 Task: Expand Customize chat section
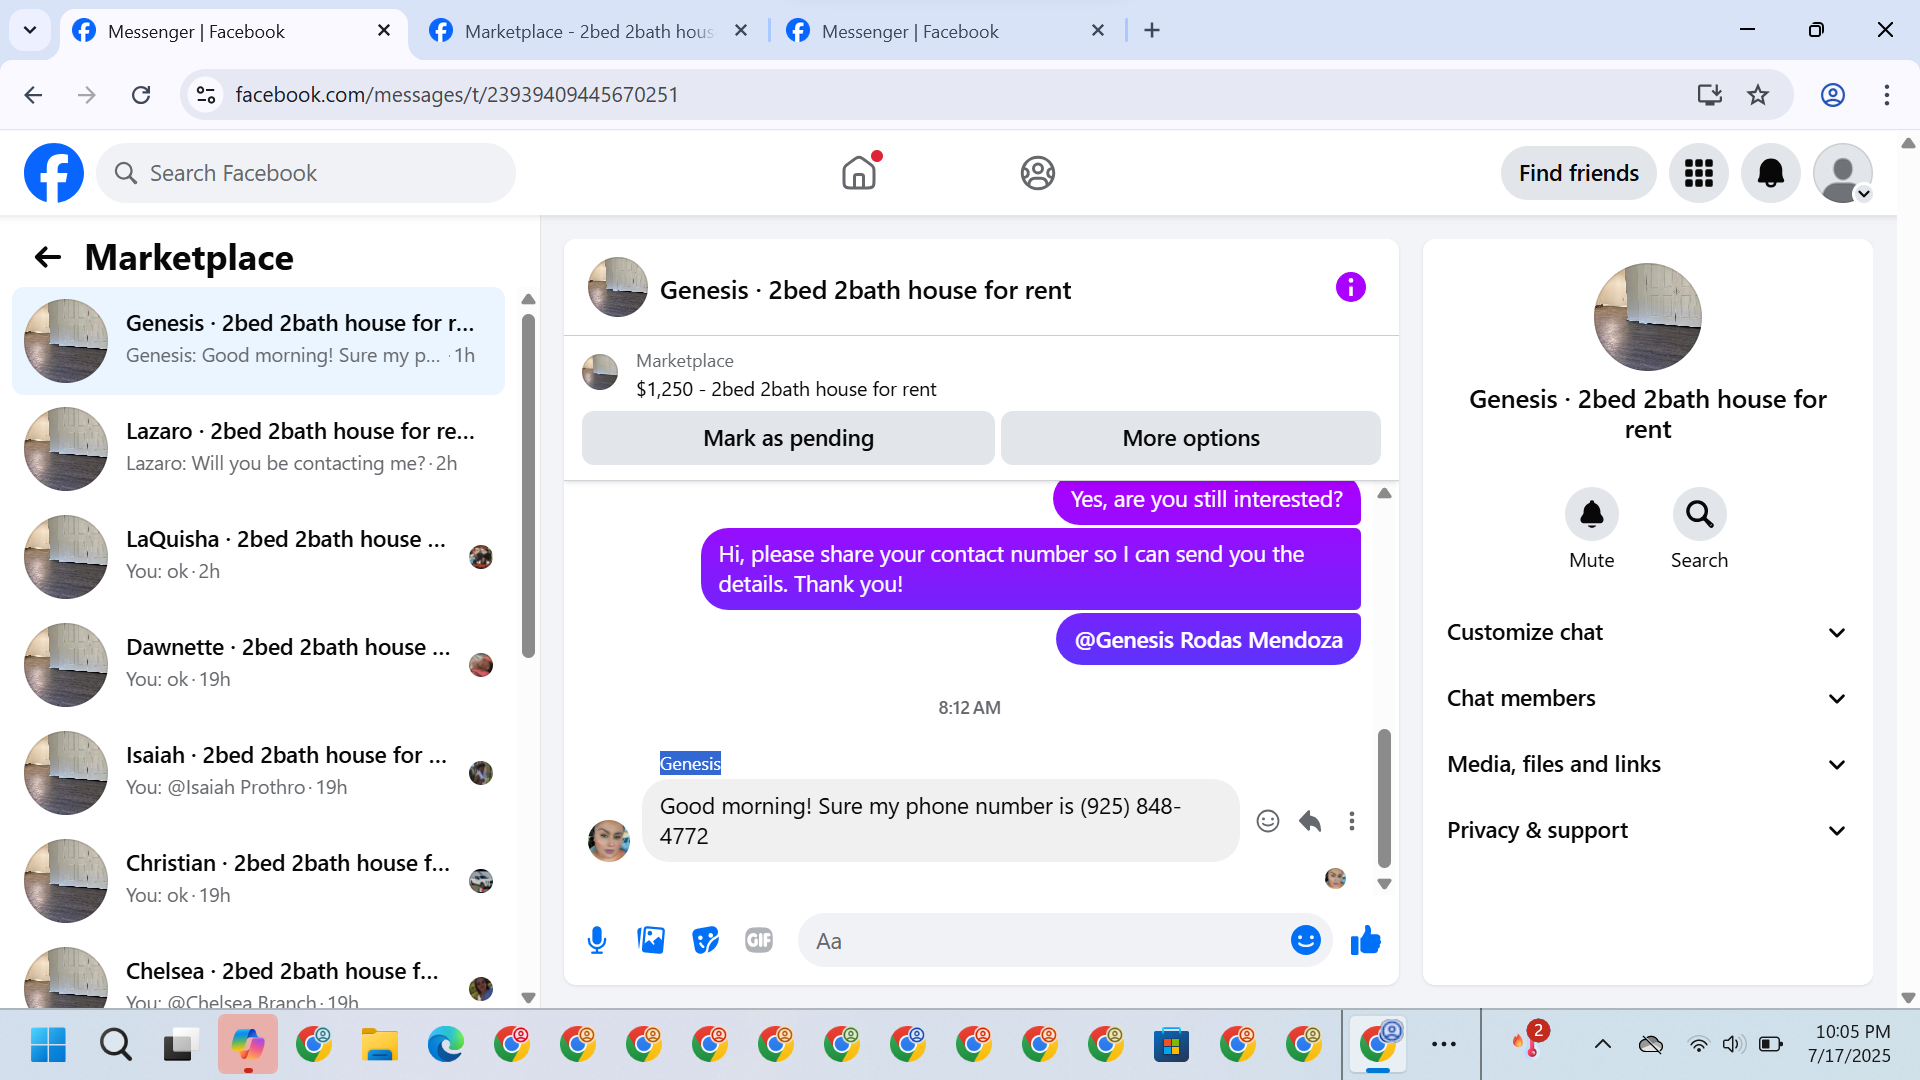1647,632
